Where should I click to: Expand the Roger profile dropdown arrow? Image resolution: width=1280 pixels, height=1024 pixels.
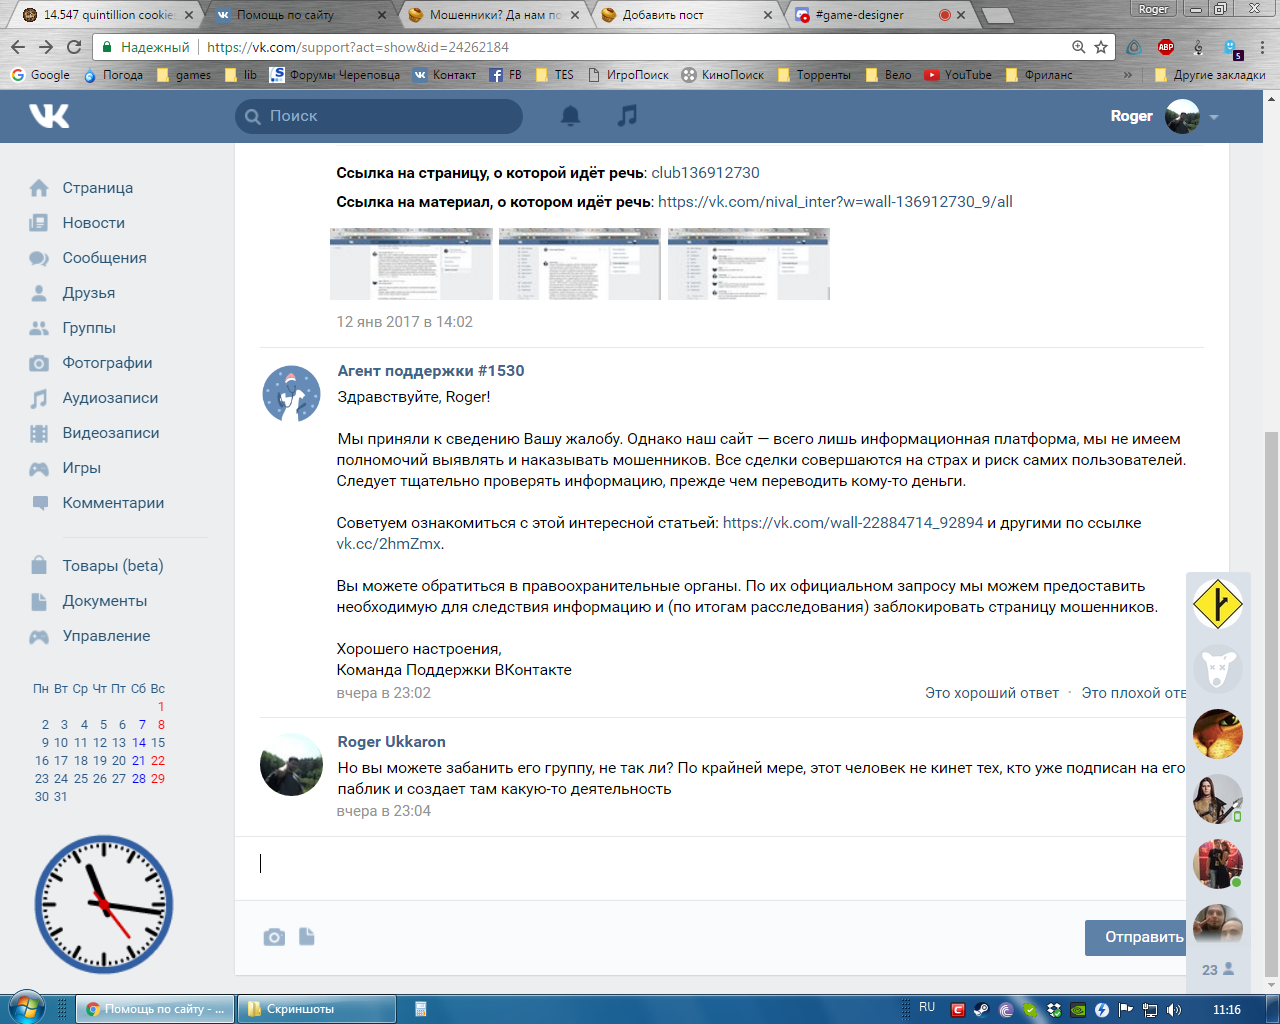[1214, 117]
